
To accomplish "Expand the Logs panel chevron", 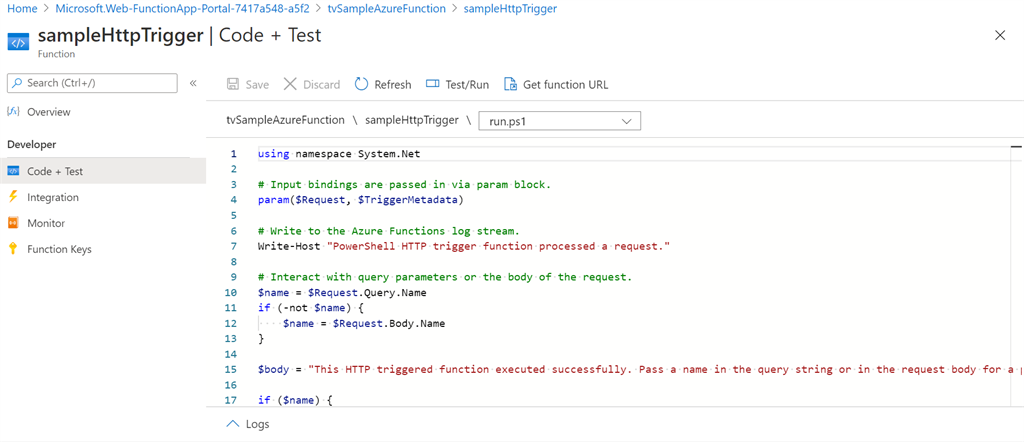I will click(x=232, y=424).
